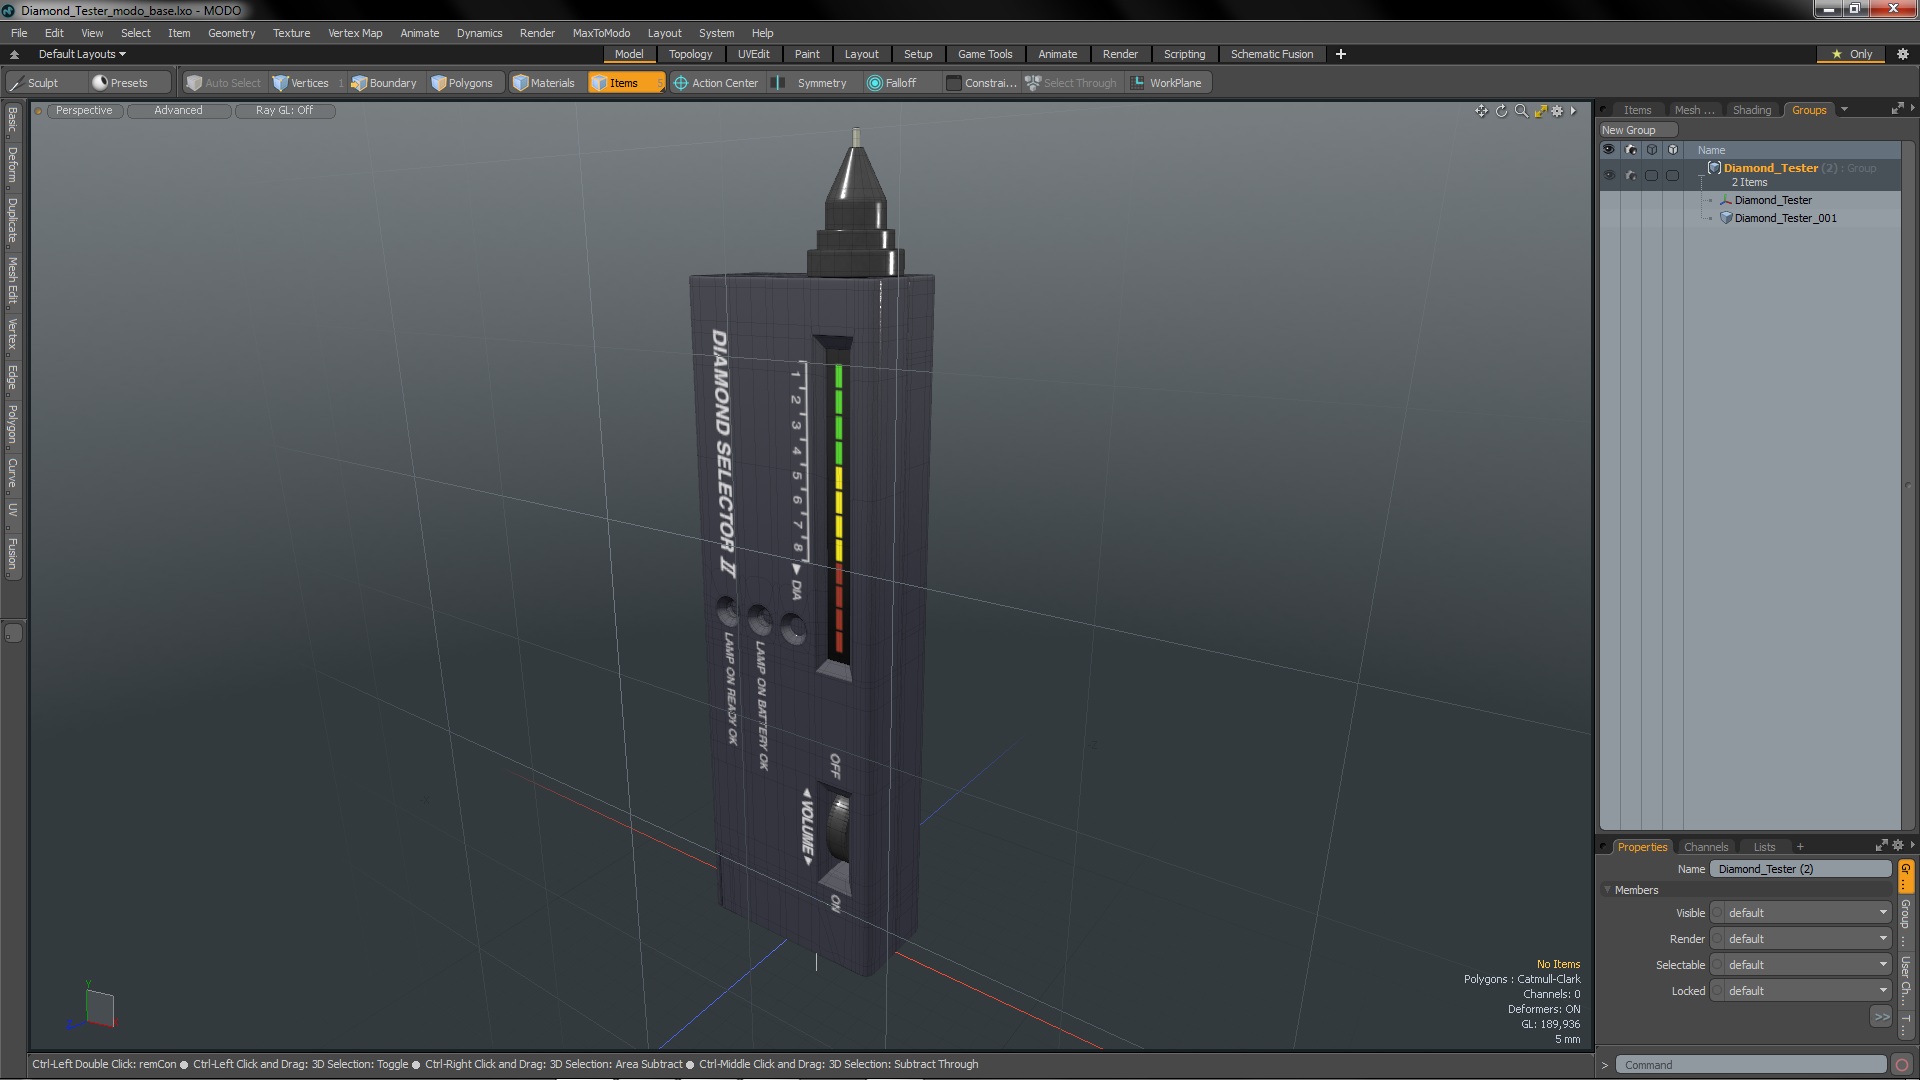Select the Diamond_Tester locator item
The image size is (1920, 1080).
click(1772, 200)
